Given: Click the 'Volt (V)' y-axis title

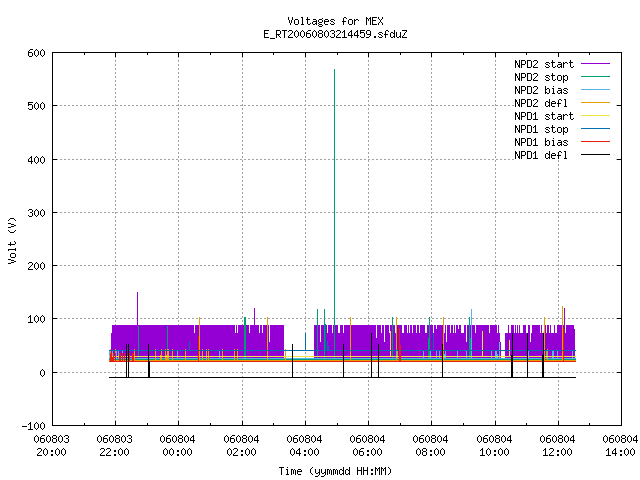Looking at the screenshot, I should click(12, 240).
